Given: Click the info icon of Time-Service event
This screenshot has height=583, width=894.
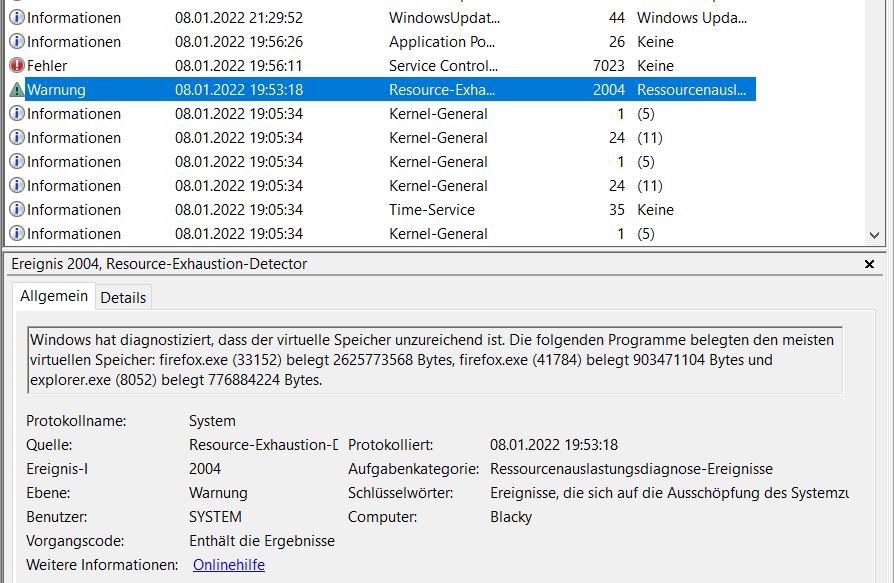Looking at the screenshot, I should [16, 210].
